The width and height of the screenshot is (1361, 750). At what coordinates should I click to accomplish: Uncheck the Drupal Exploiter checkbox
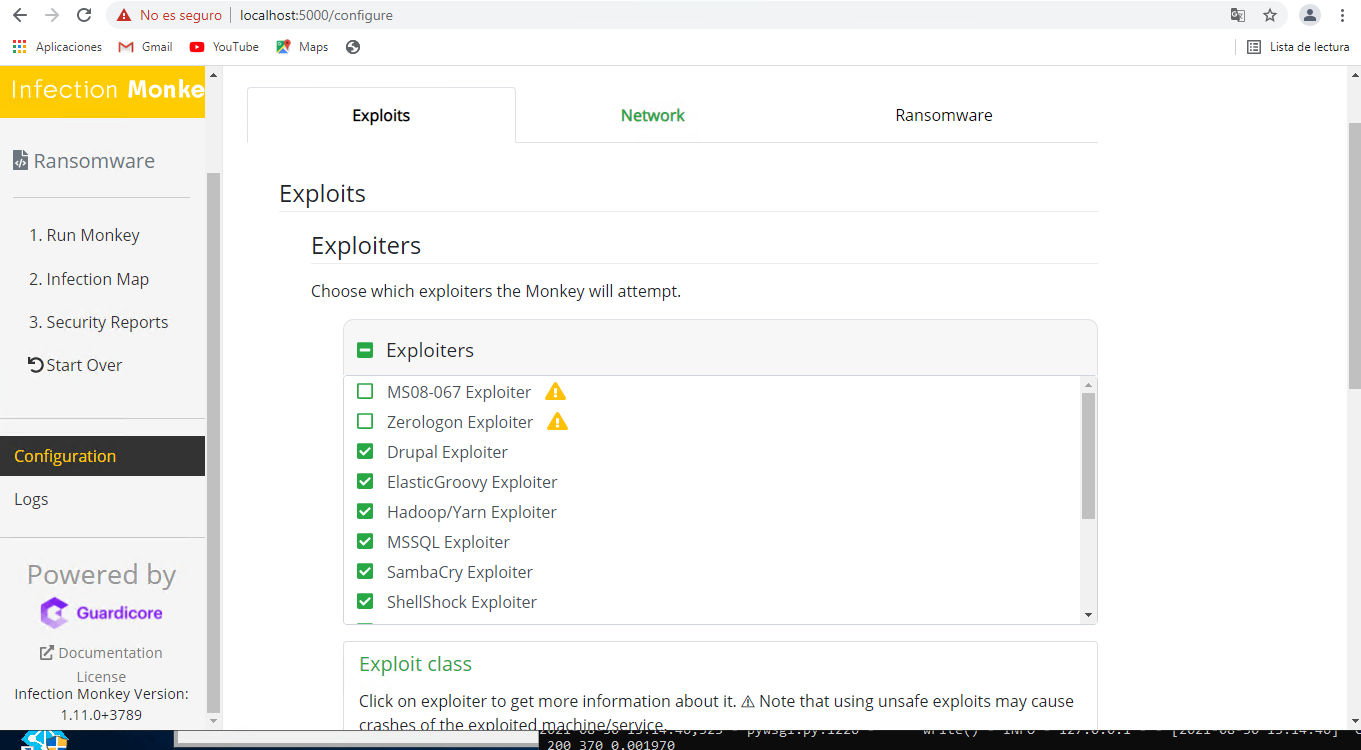[365, 452]
